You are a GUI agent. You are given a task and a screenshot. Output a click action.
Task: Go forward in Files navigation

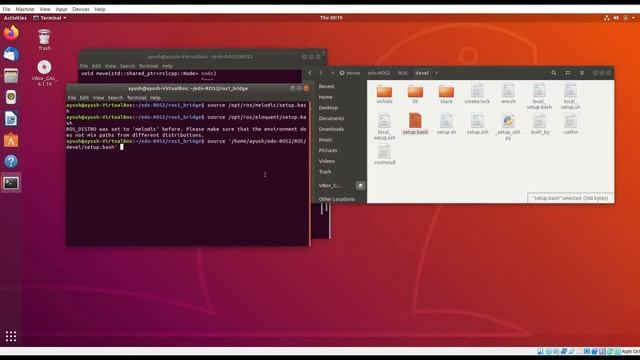tap(320, 73)
